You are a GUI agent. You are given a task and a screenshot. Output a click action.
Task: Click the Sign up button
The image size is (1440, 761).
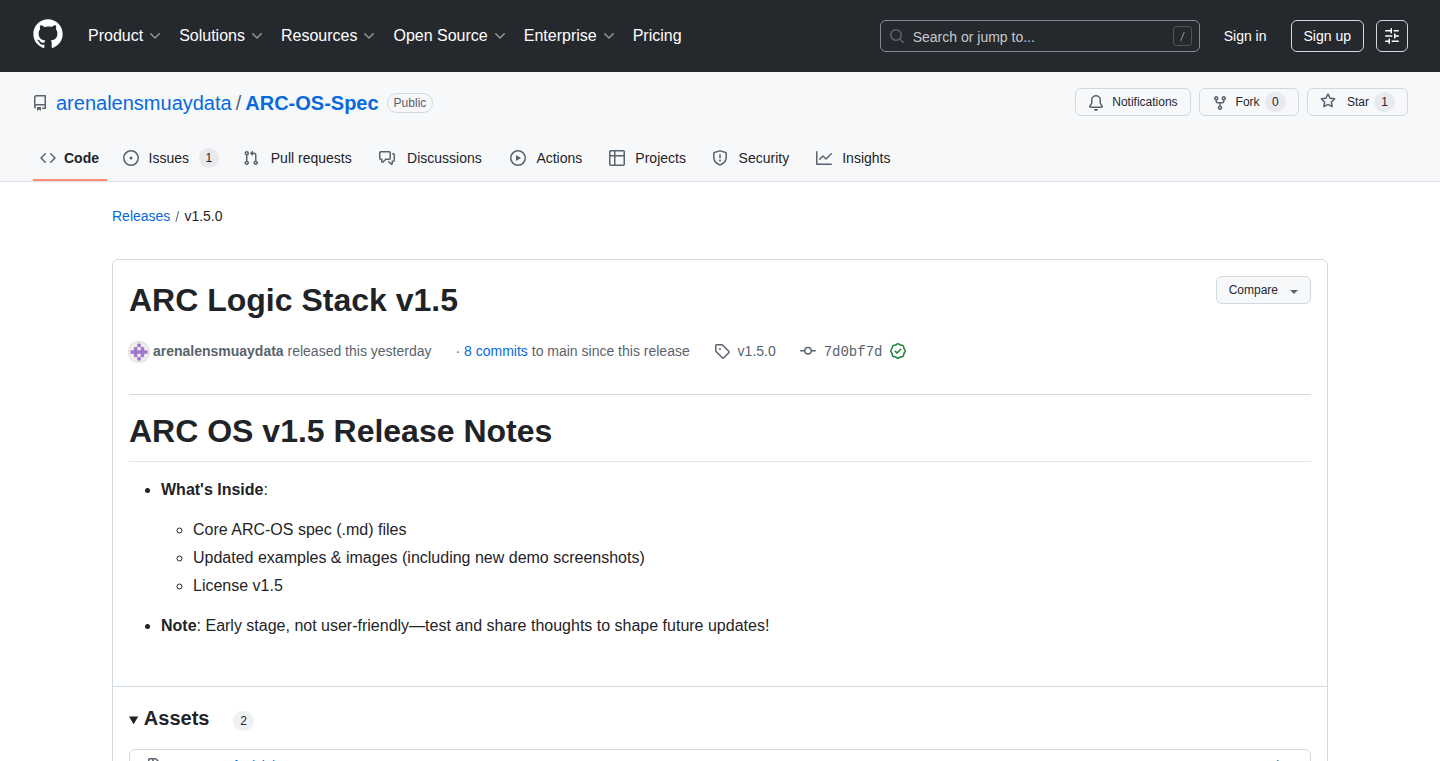click(1327, 36)
